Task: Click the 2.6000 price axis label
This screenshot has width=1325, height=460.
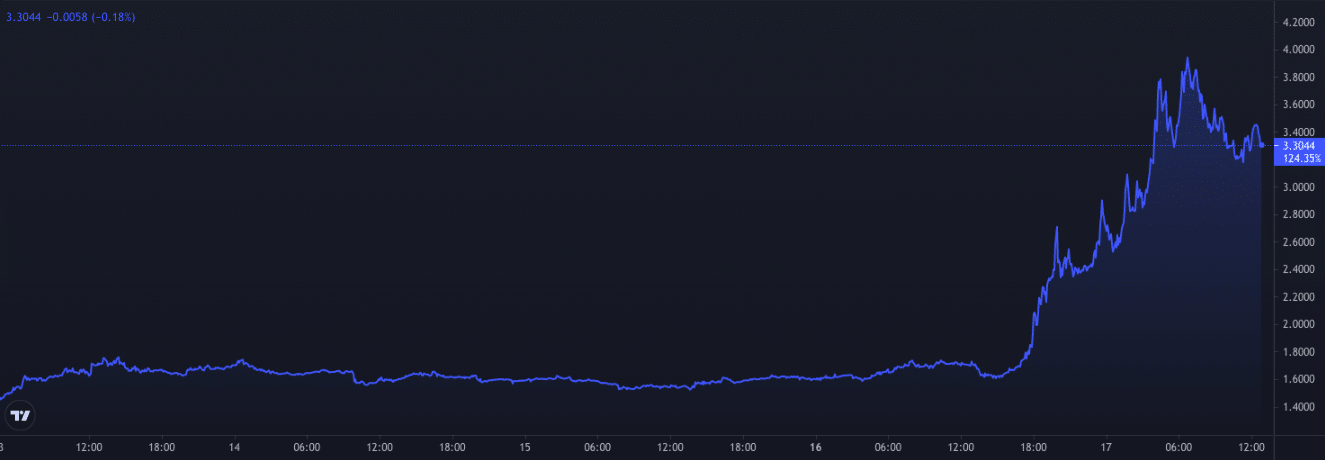Action: (1298, 242)
